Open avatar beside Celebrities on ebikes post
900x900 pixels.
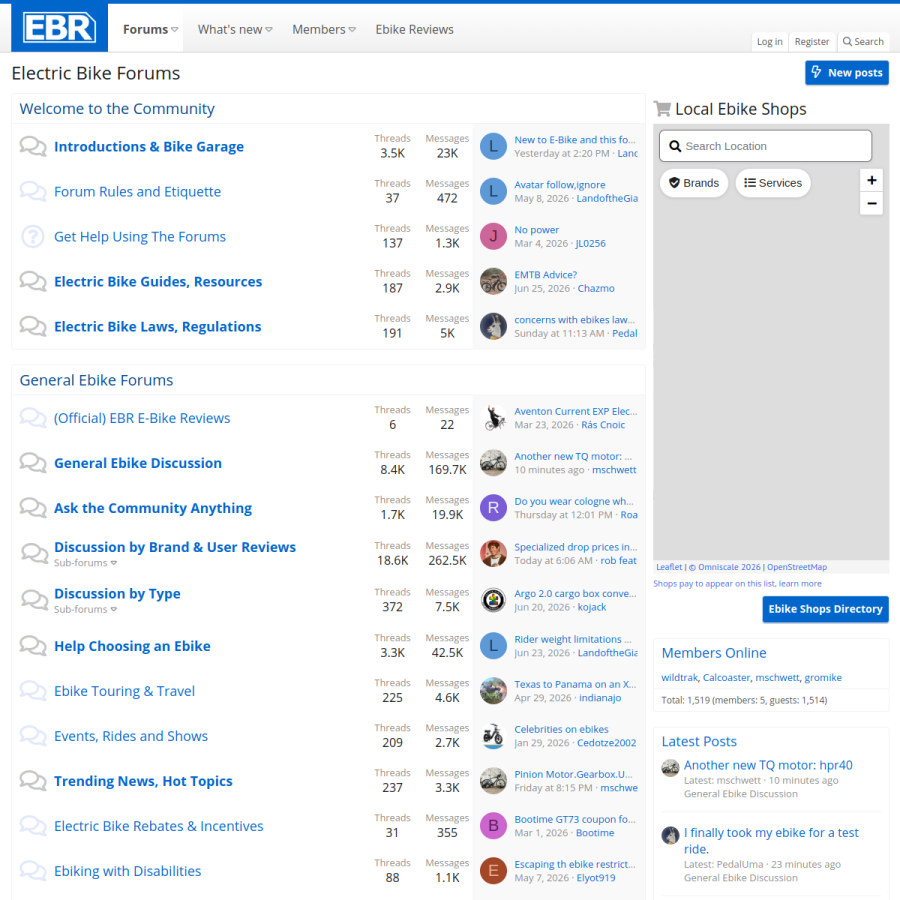(493, 736)
